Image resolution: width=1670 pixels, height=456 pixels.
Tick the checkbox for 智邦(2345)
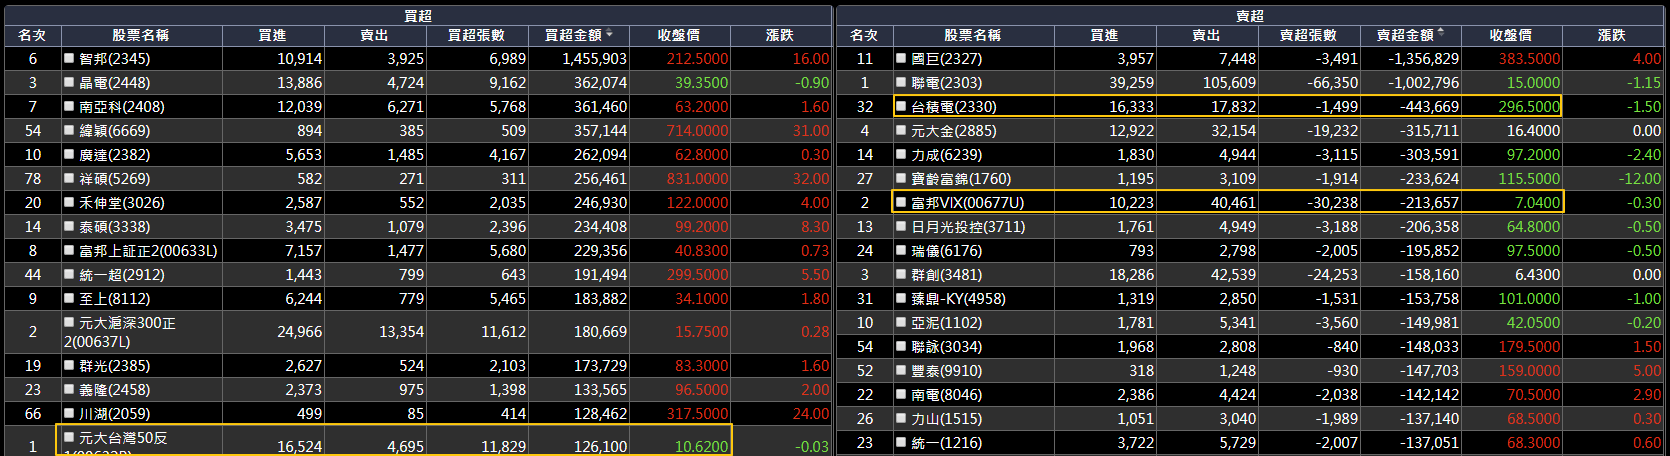(x=69, y=59)
